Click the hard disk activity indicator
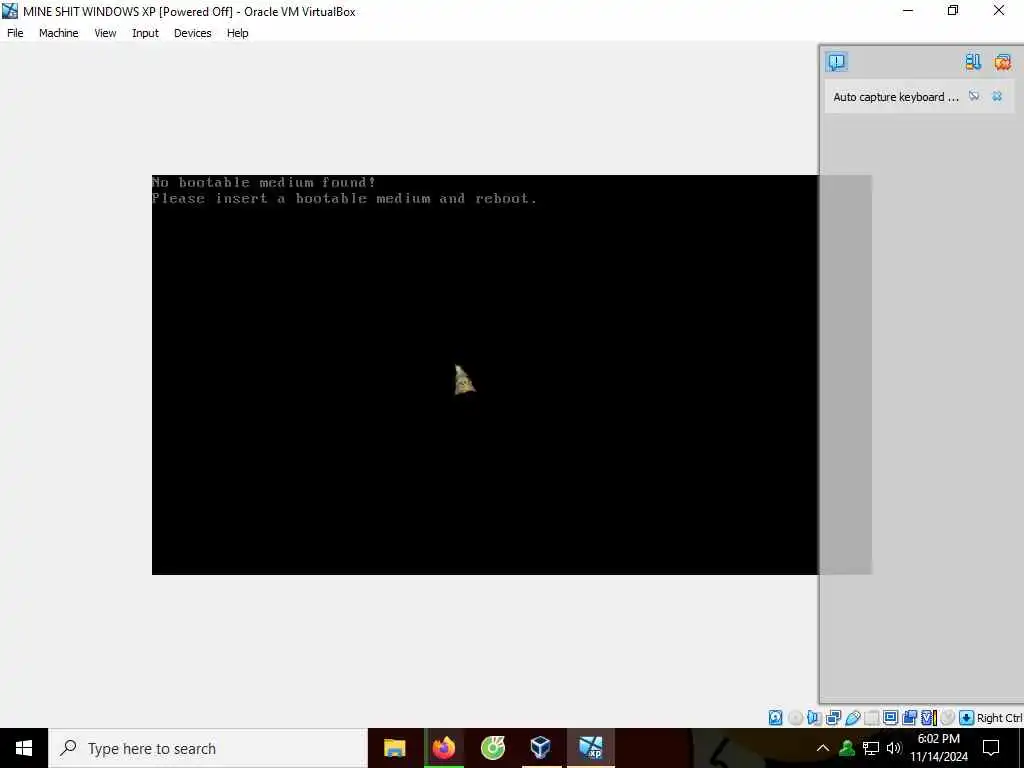This screenshot has width=1024, height=768. point(775,718)
